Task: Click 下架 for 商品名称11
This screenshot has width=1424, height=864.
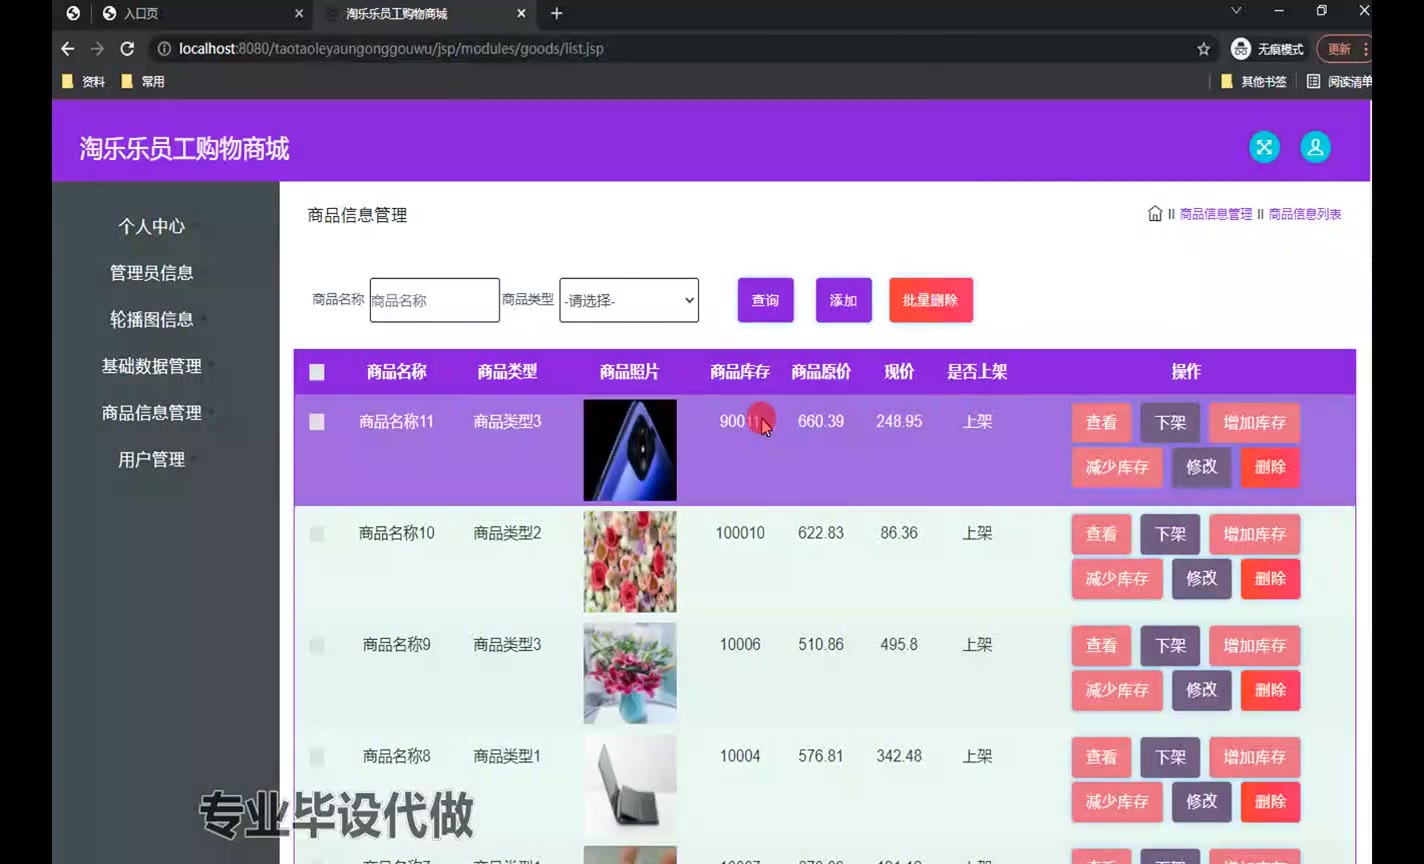Action: [x=1170, y=423]
